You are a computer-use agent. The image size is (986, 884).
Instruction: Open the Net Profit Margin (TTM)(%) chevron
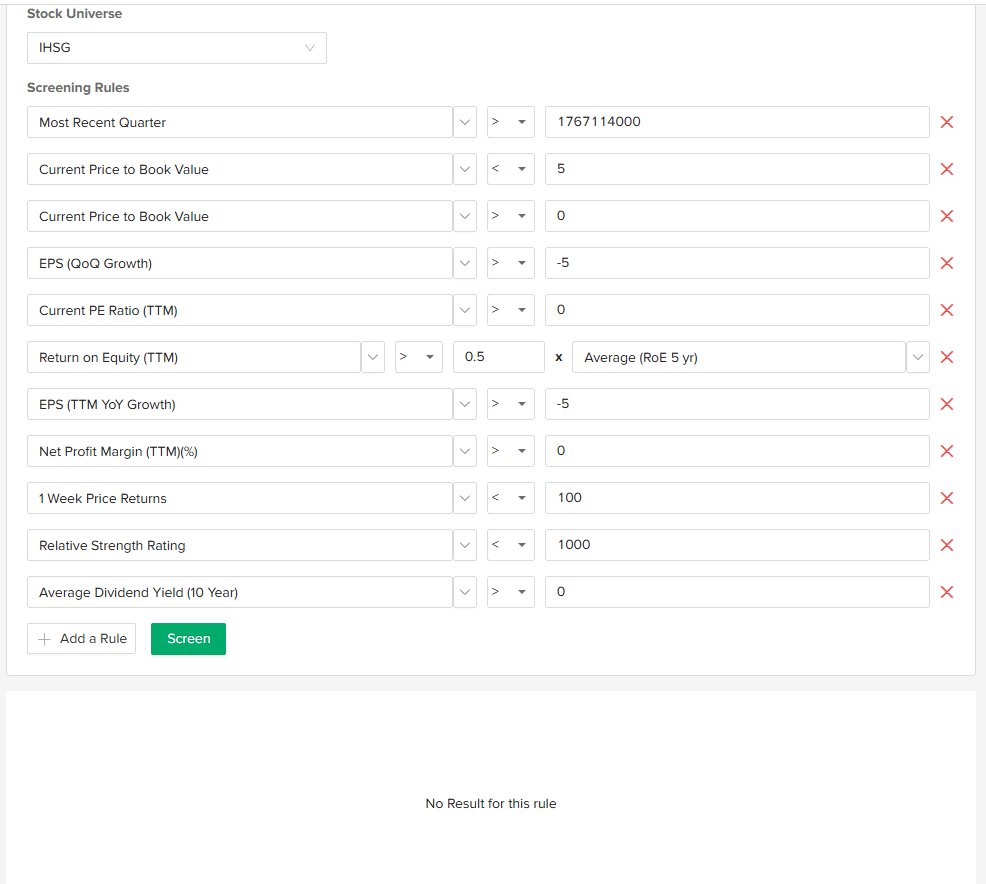465,451
